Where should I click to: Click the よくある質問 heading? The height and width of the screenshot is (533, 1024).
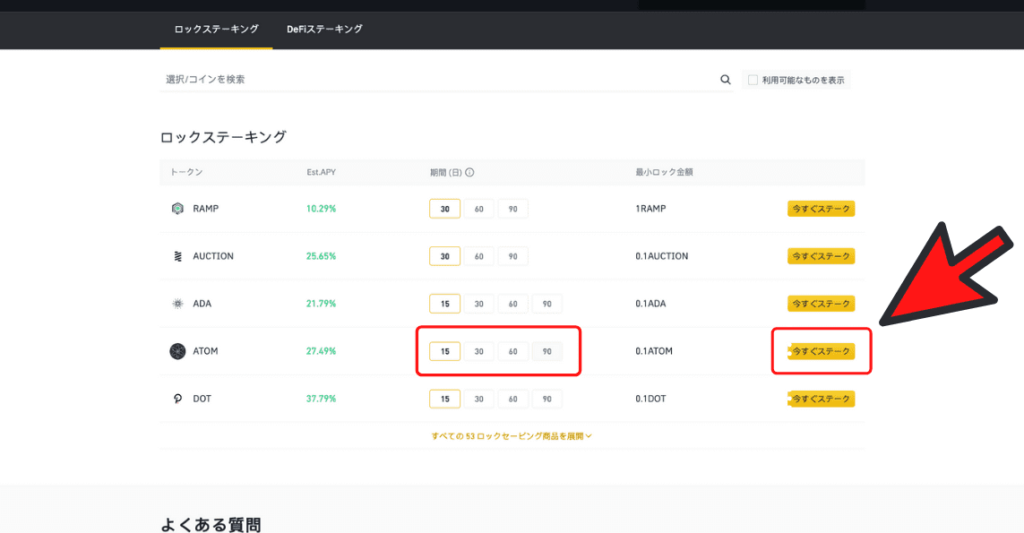coord(211,525)
